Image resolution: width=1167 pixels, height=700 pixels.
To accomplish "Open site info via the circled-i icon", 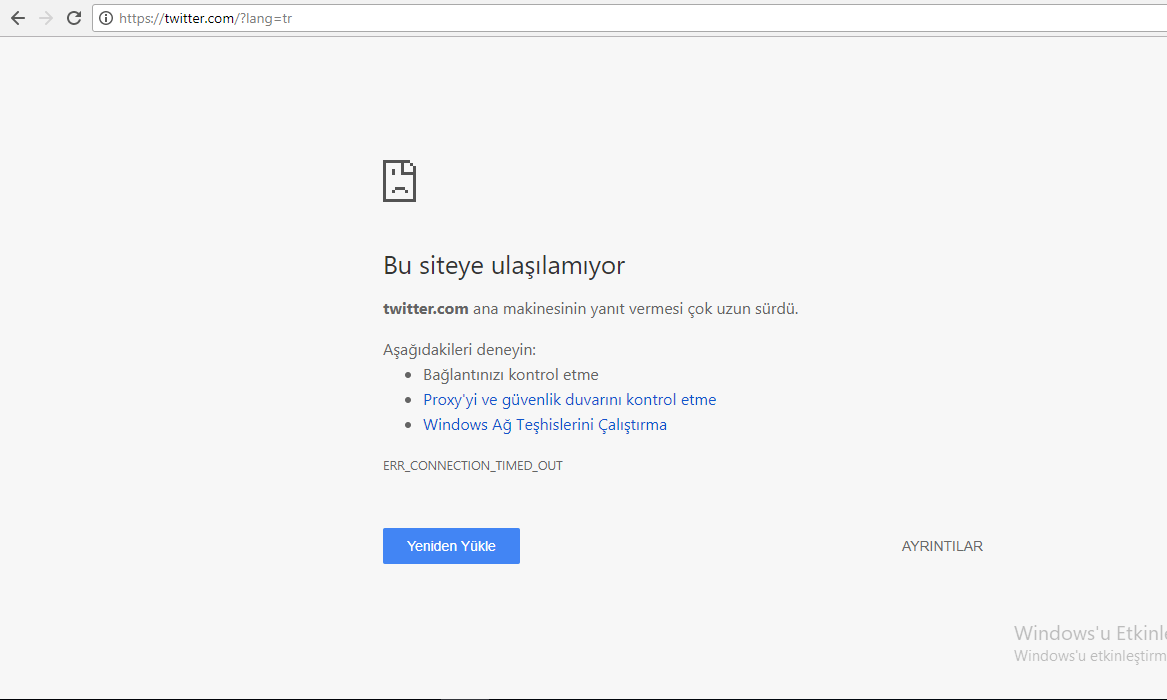I will point(105,17).
